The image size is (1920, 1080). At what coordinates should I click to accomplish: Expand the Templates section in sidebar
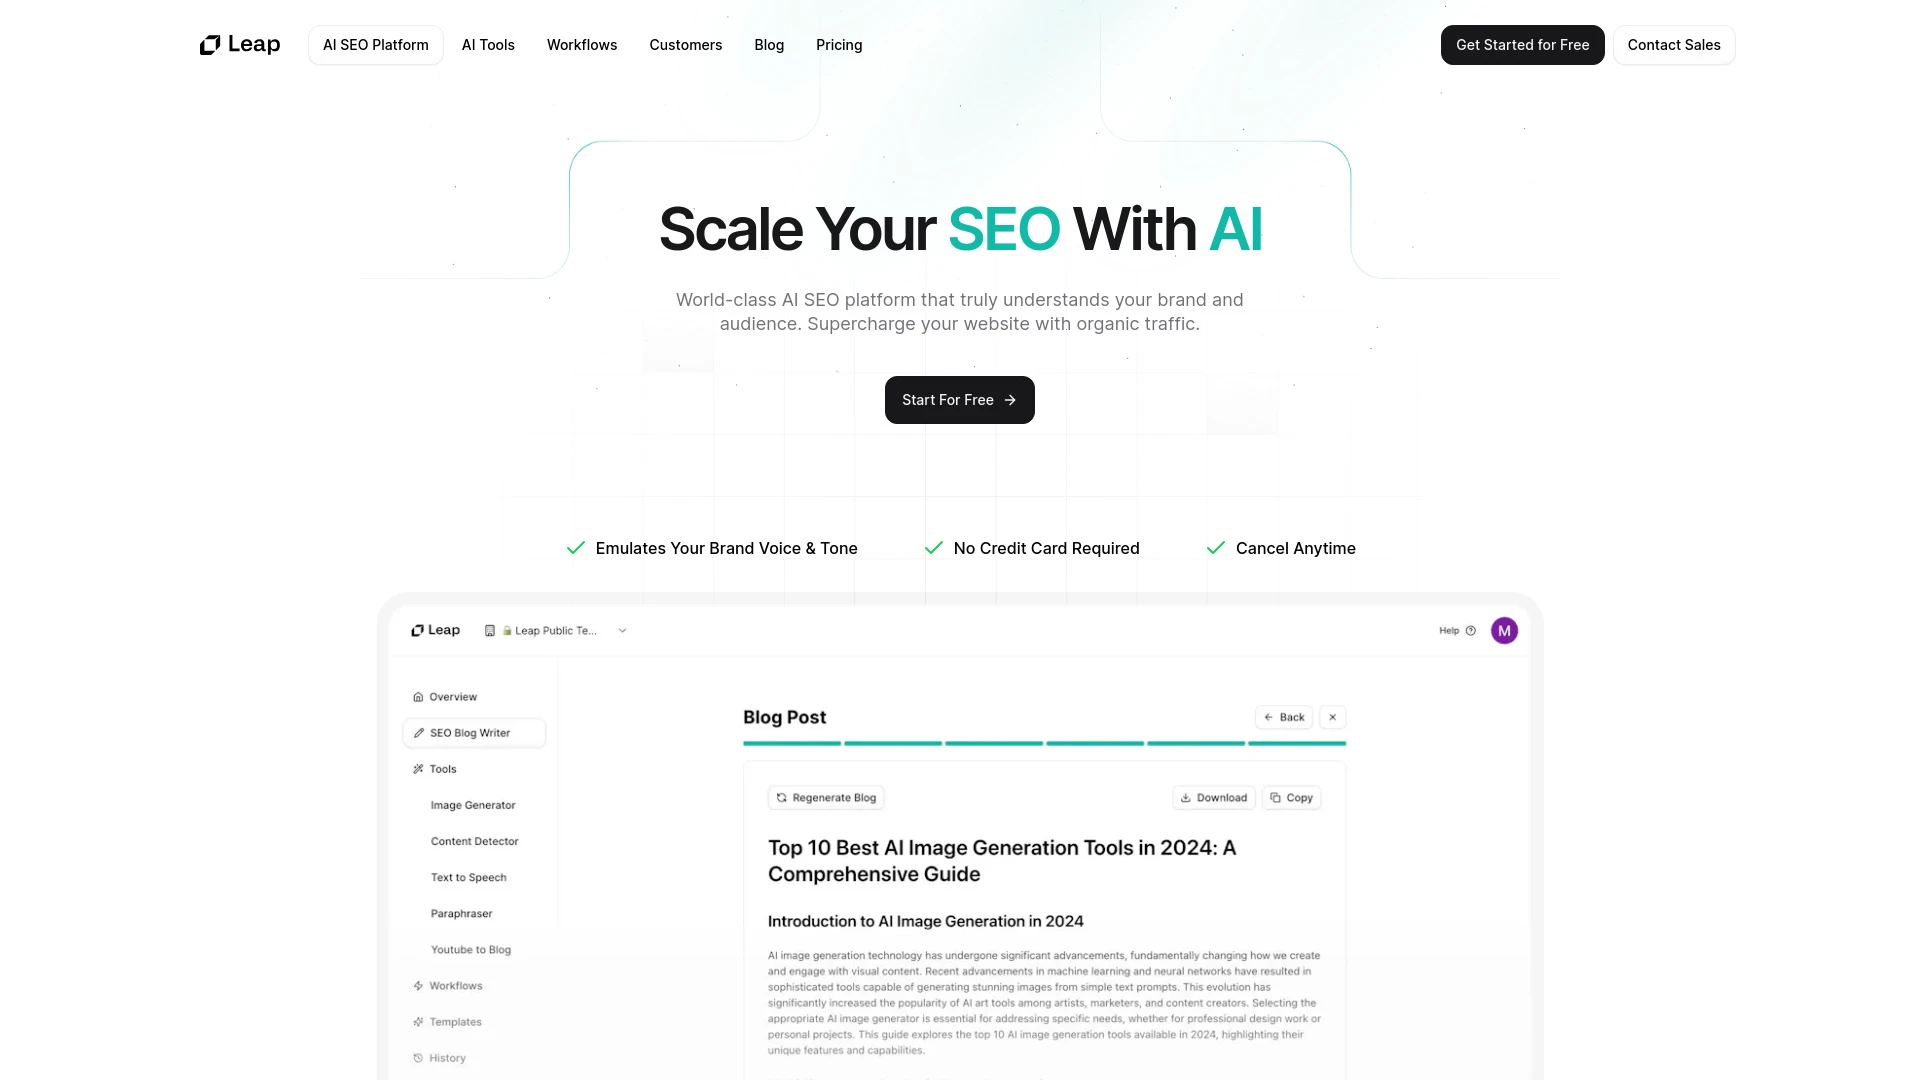pos(456,1021)
